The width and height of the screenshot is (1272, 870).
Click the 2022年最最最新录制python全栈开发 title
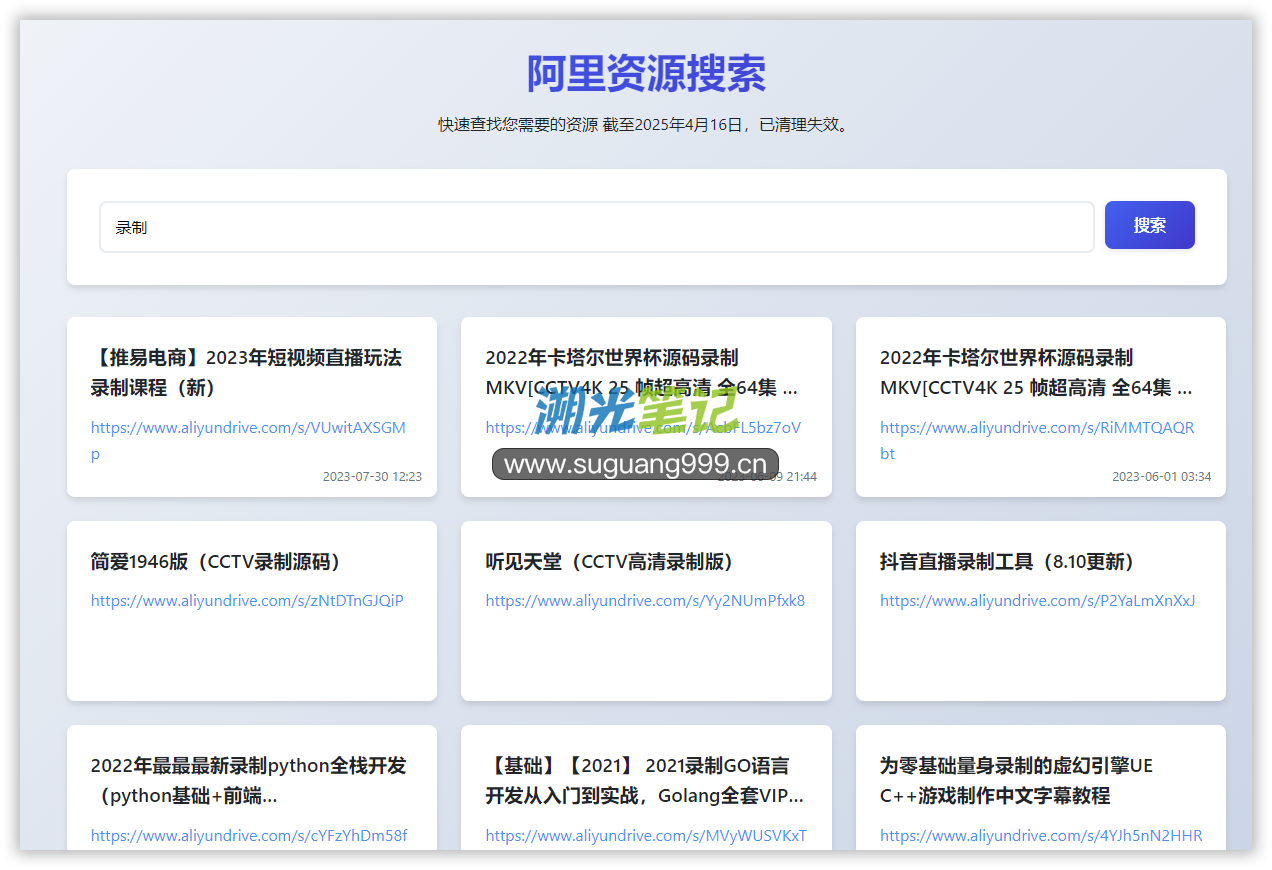[249, 781]
